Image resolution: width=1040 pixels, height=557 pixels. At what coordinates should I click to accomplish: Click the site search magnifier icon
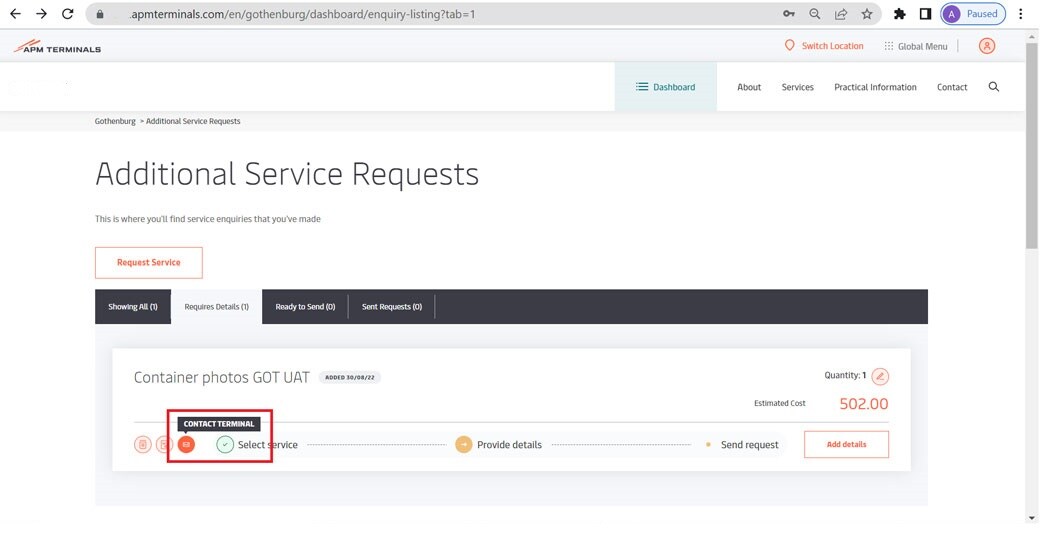click(x=993, y=87)
